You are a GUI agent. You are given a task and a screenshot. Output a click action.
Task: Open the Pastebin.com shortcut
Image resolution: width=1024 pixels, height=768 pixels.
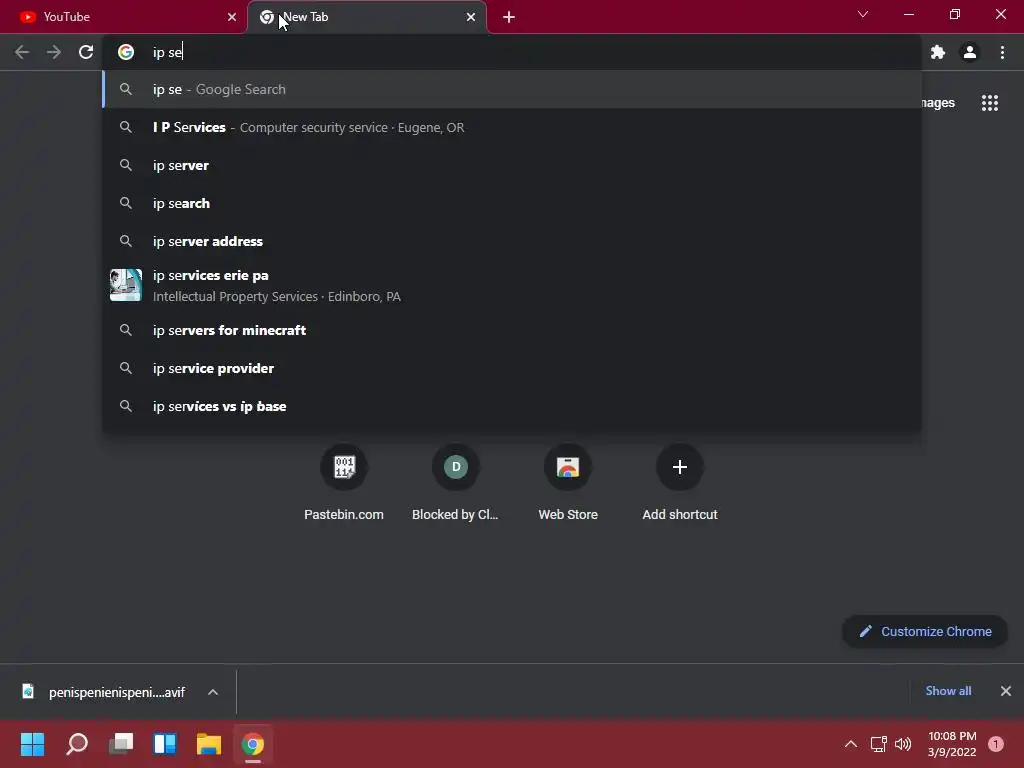click(x=344, y=483)
